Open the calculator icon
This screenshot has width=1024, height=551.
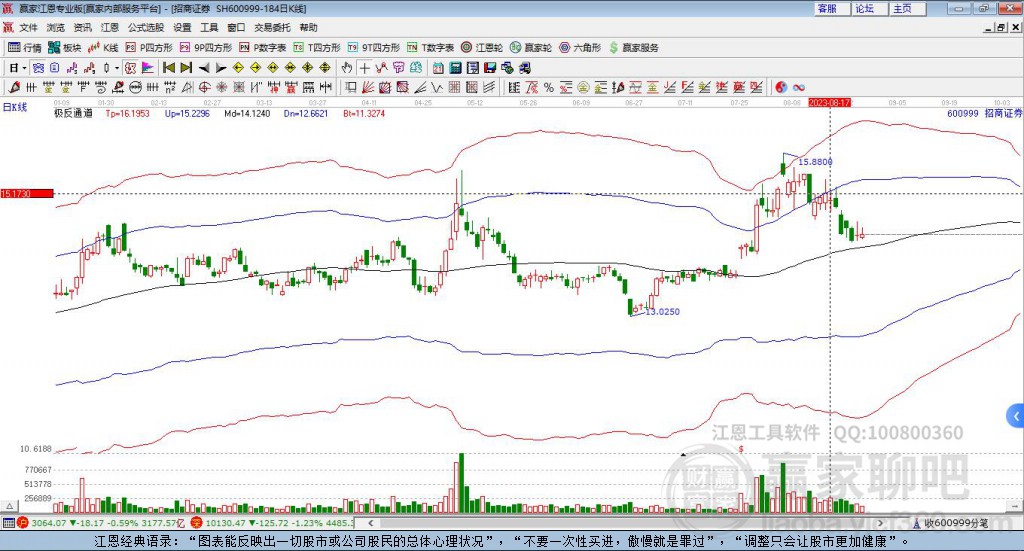[455, 68]
